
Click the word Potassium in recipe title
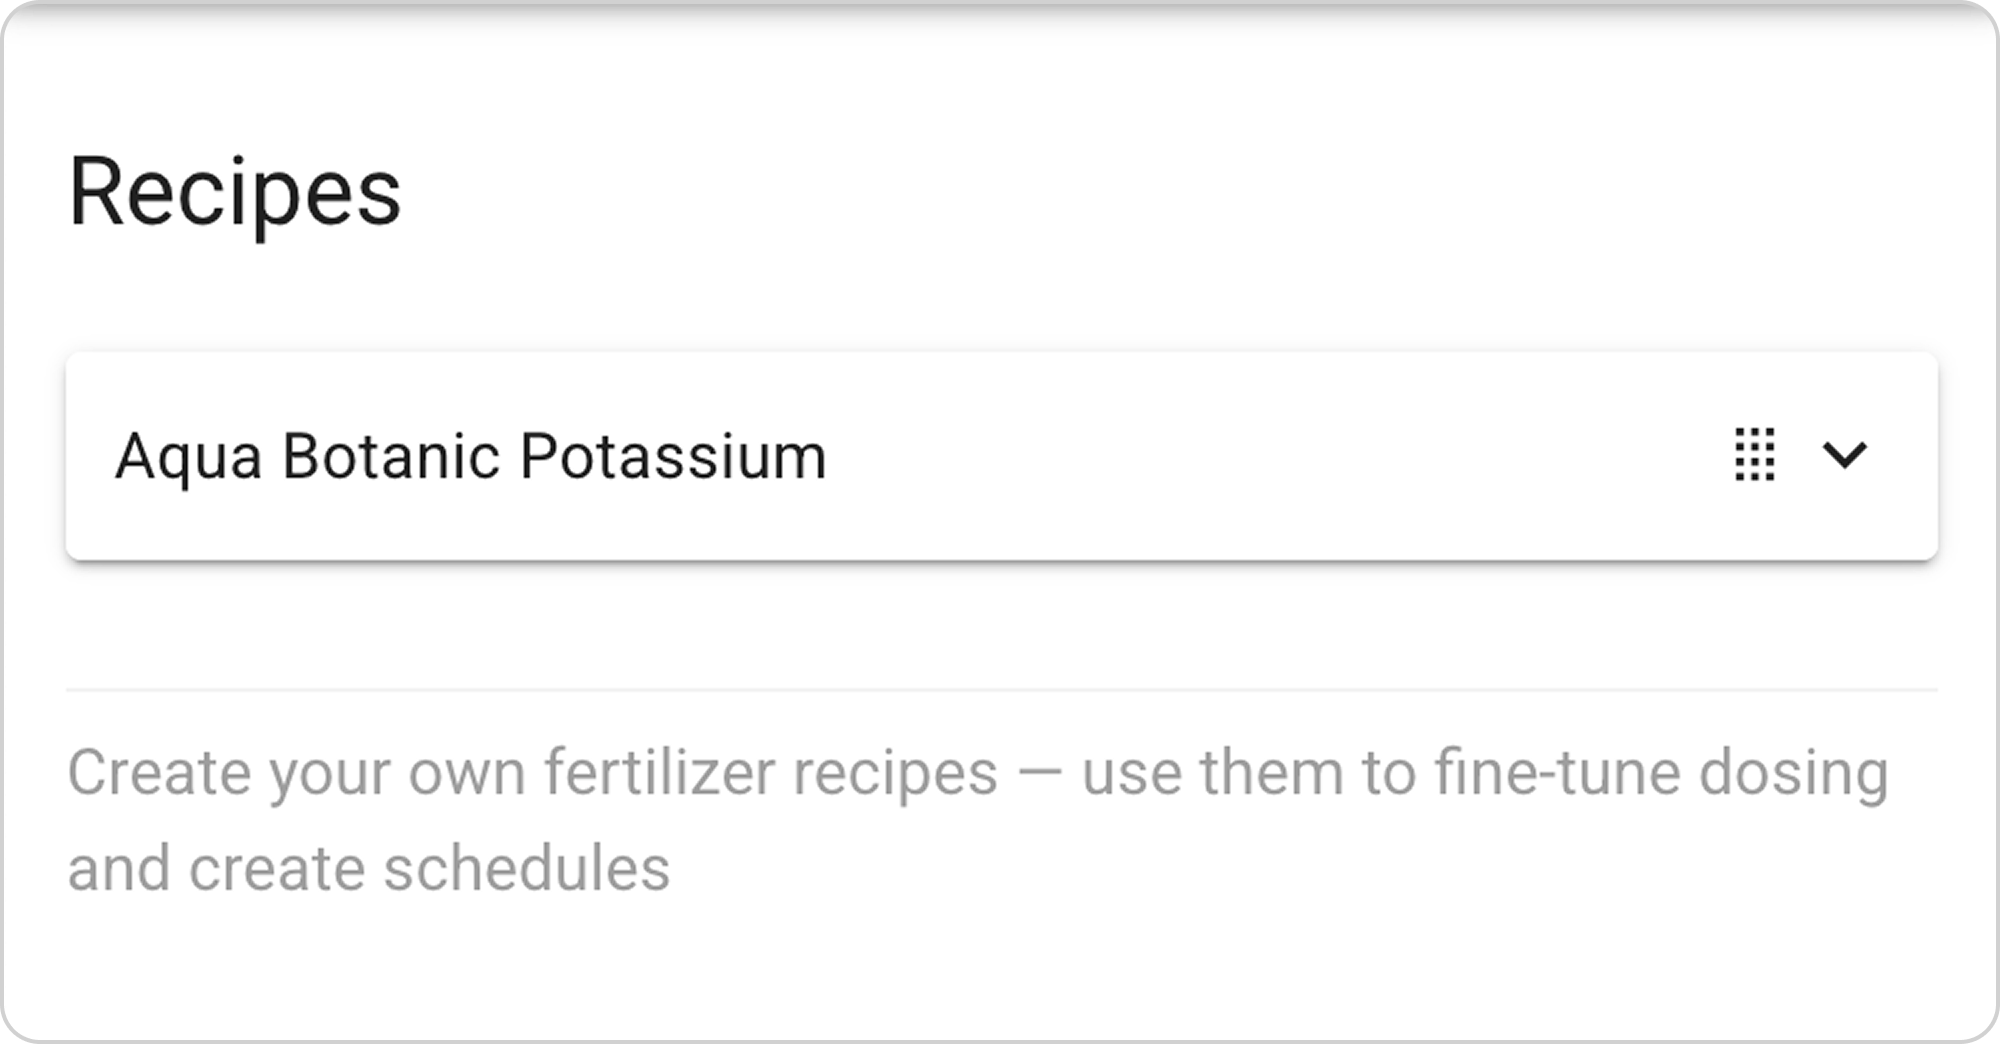672,457
